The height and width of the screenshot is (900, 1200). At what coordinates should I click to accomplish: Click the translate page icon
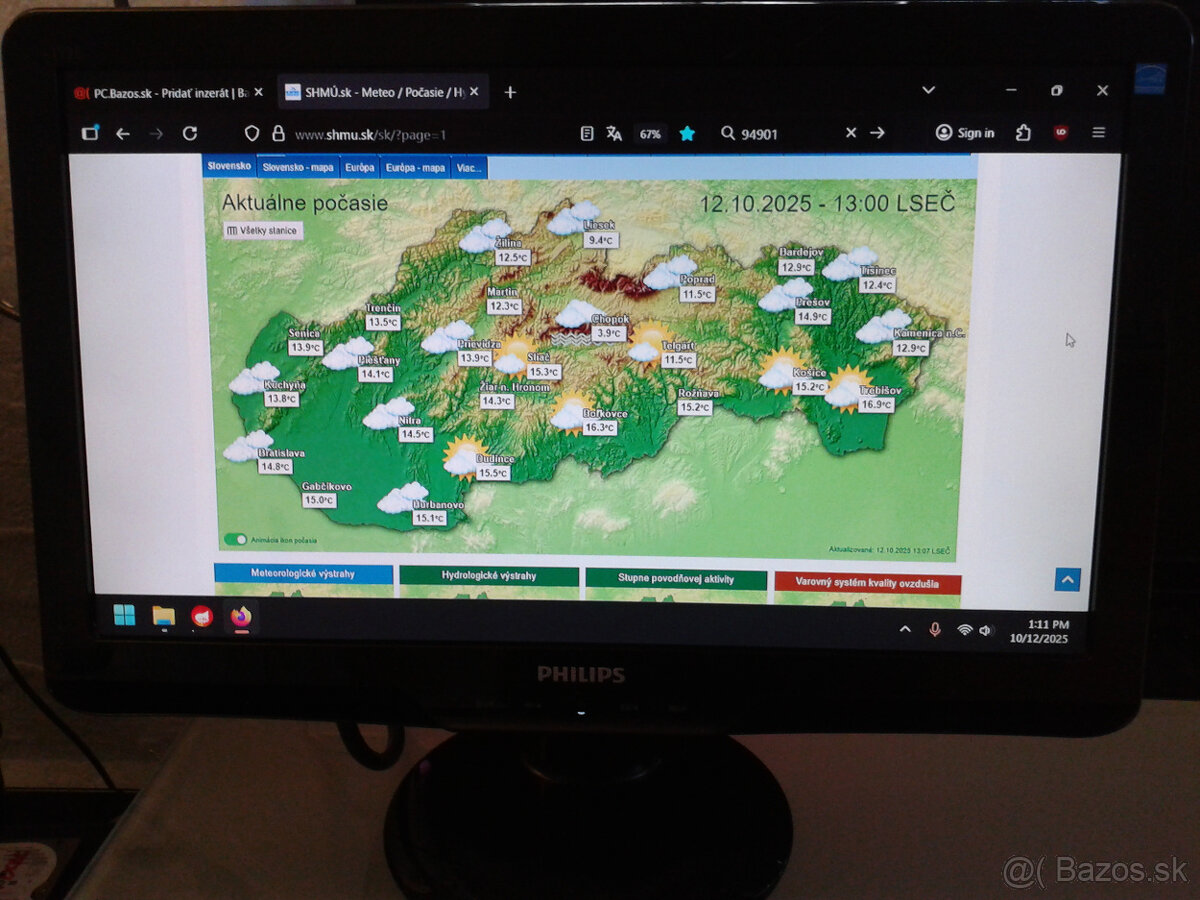[x=614, y=133]
